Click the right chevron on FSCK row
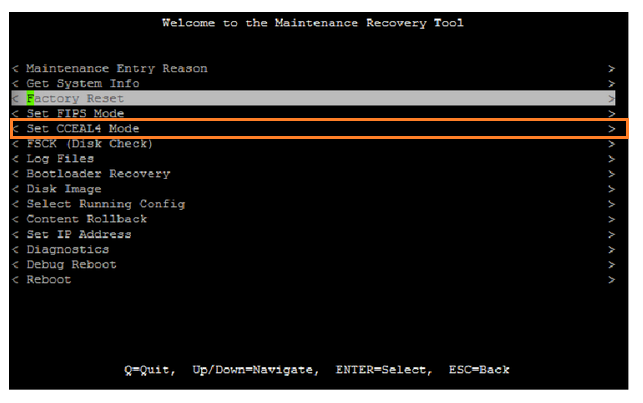The width and height of the screenshot is (643, 403). click(611, 144)
